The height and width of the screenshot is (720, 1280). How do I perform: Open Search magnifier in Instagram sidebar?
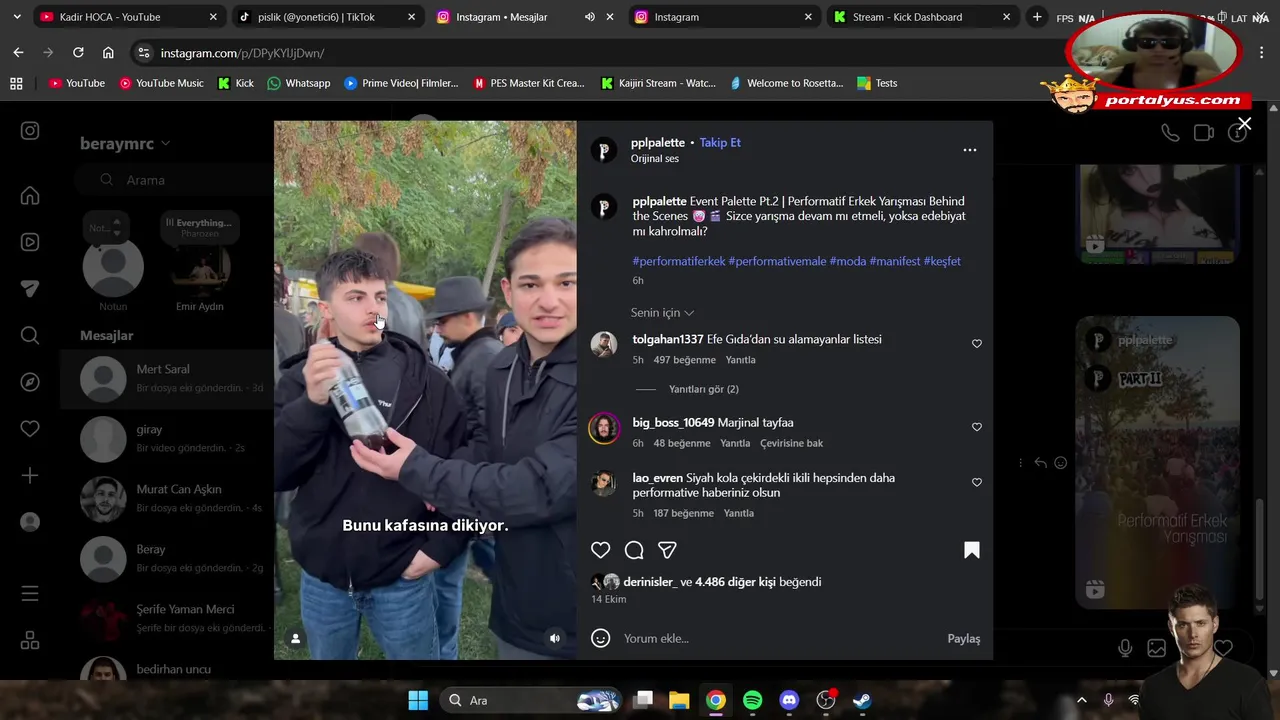coord(30,336)
